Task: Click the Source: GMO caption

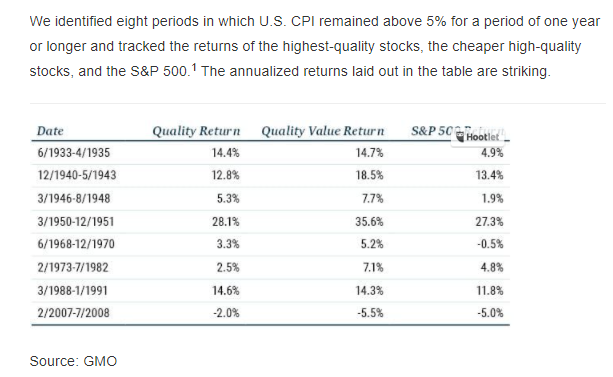Action: click(73, 361)
